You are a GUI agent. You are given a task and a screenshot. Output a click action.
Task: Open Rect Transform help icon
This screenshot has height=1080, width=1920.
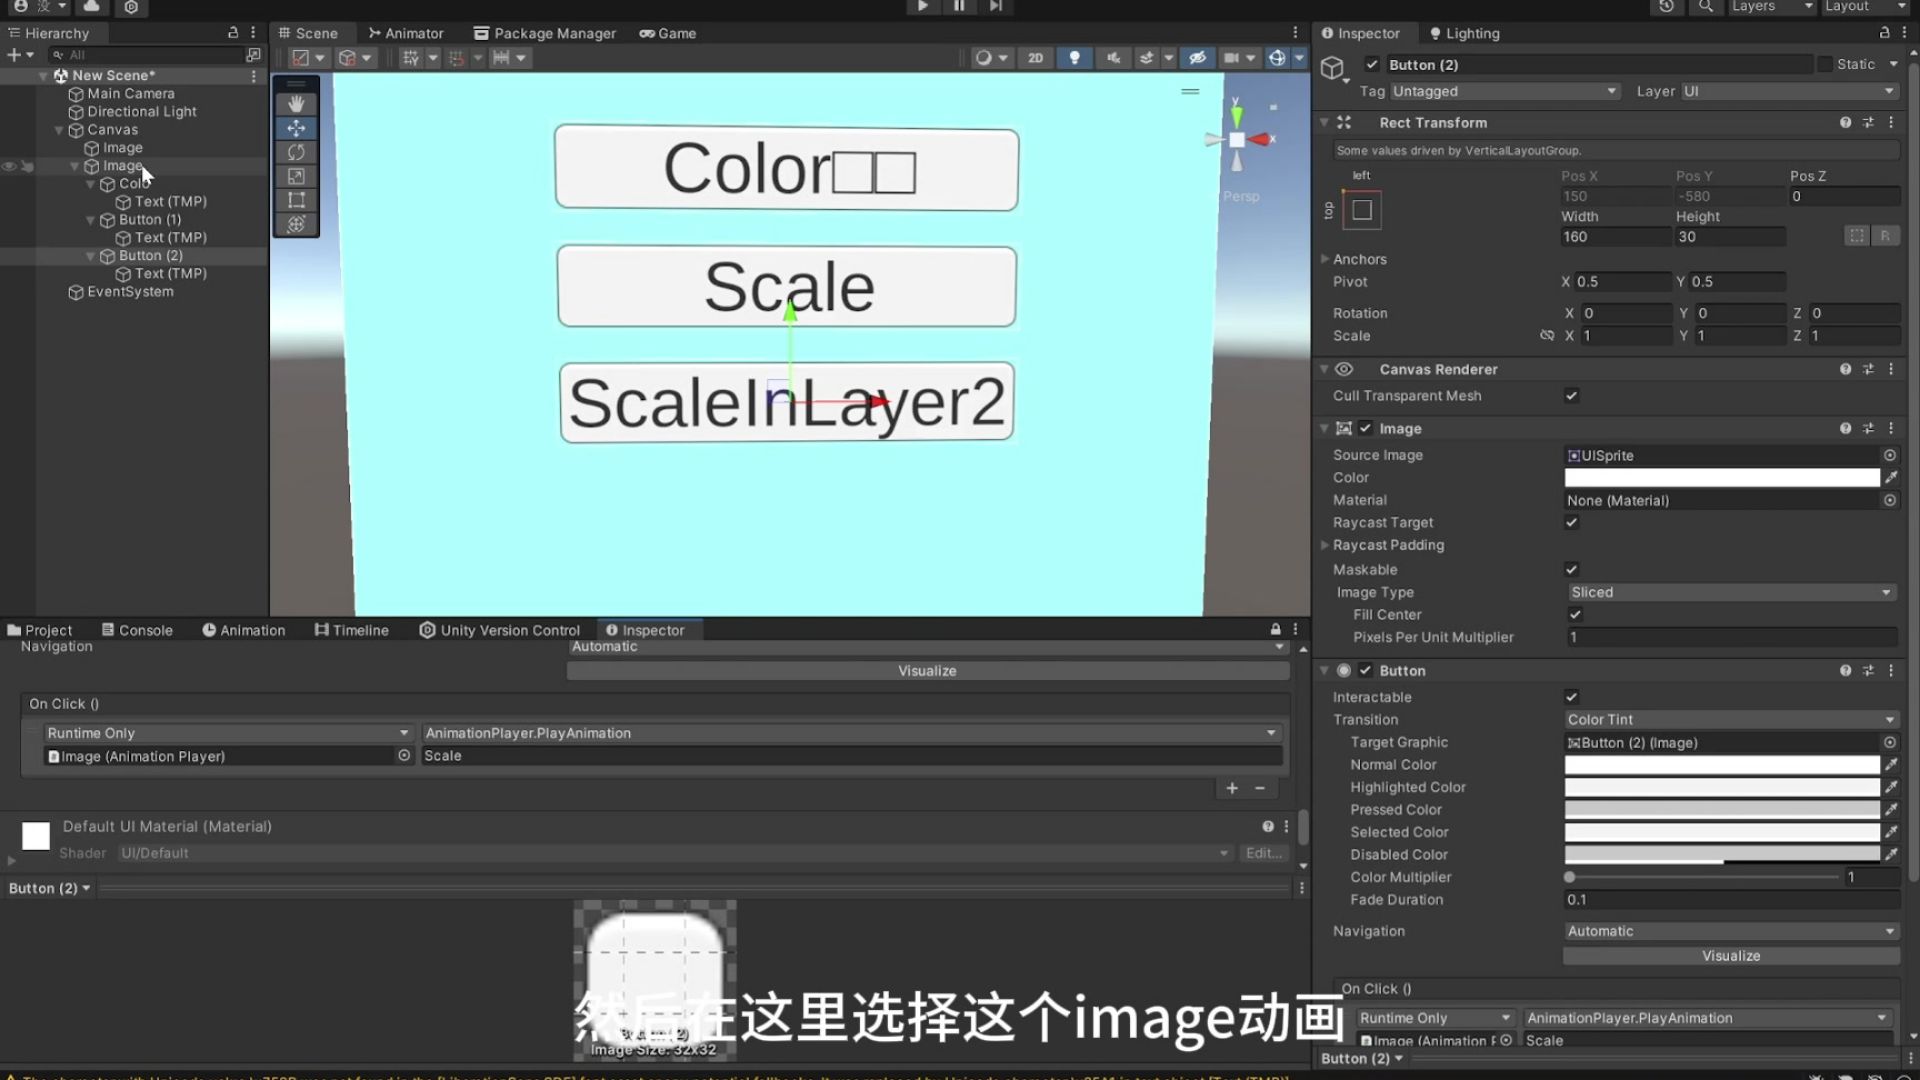point(1845,123)
